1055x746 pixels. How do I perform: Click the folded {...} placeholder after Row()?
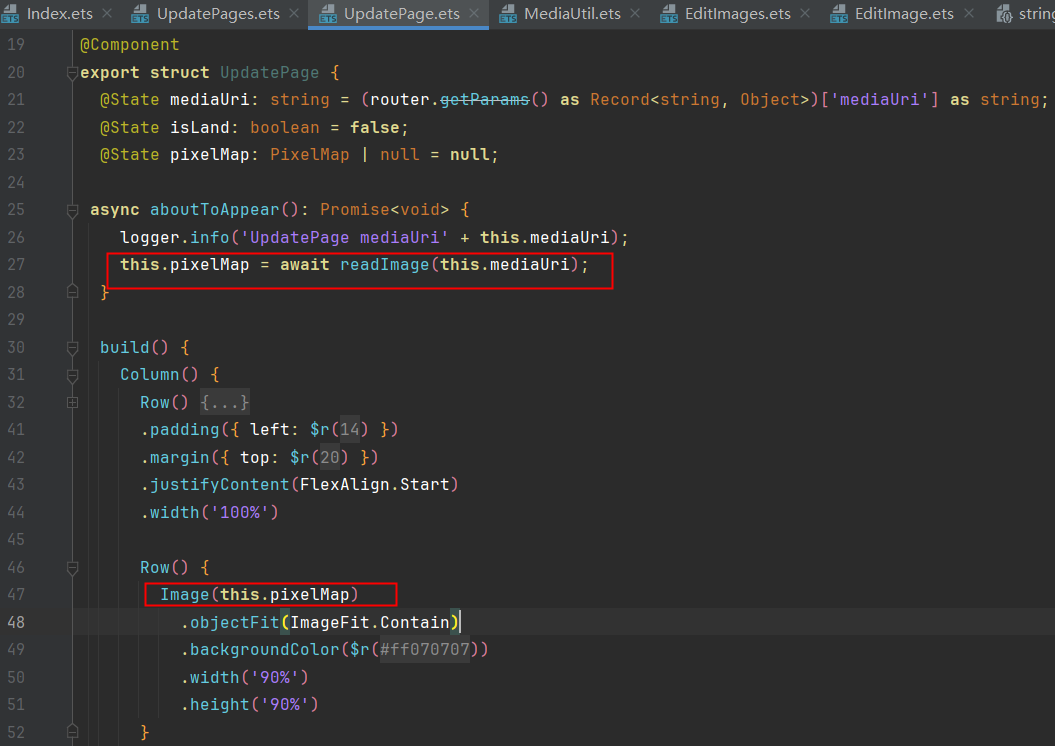pos(224,402)
